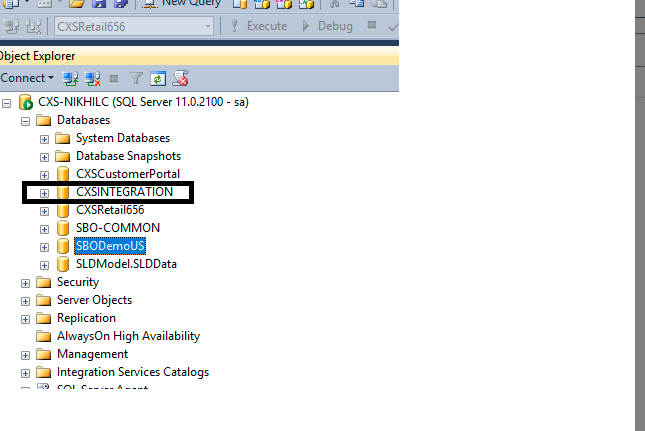Click the CXS-NIKHILC server icon
The image size is (645, 431).
[26, 102]
